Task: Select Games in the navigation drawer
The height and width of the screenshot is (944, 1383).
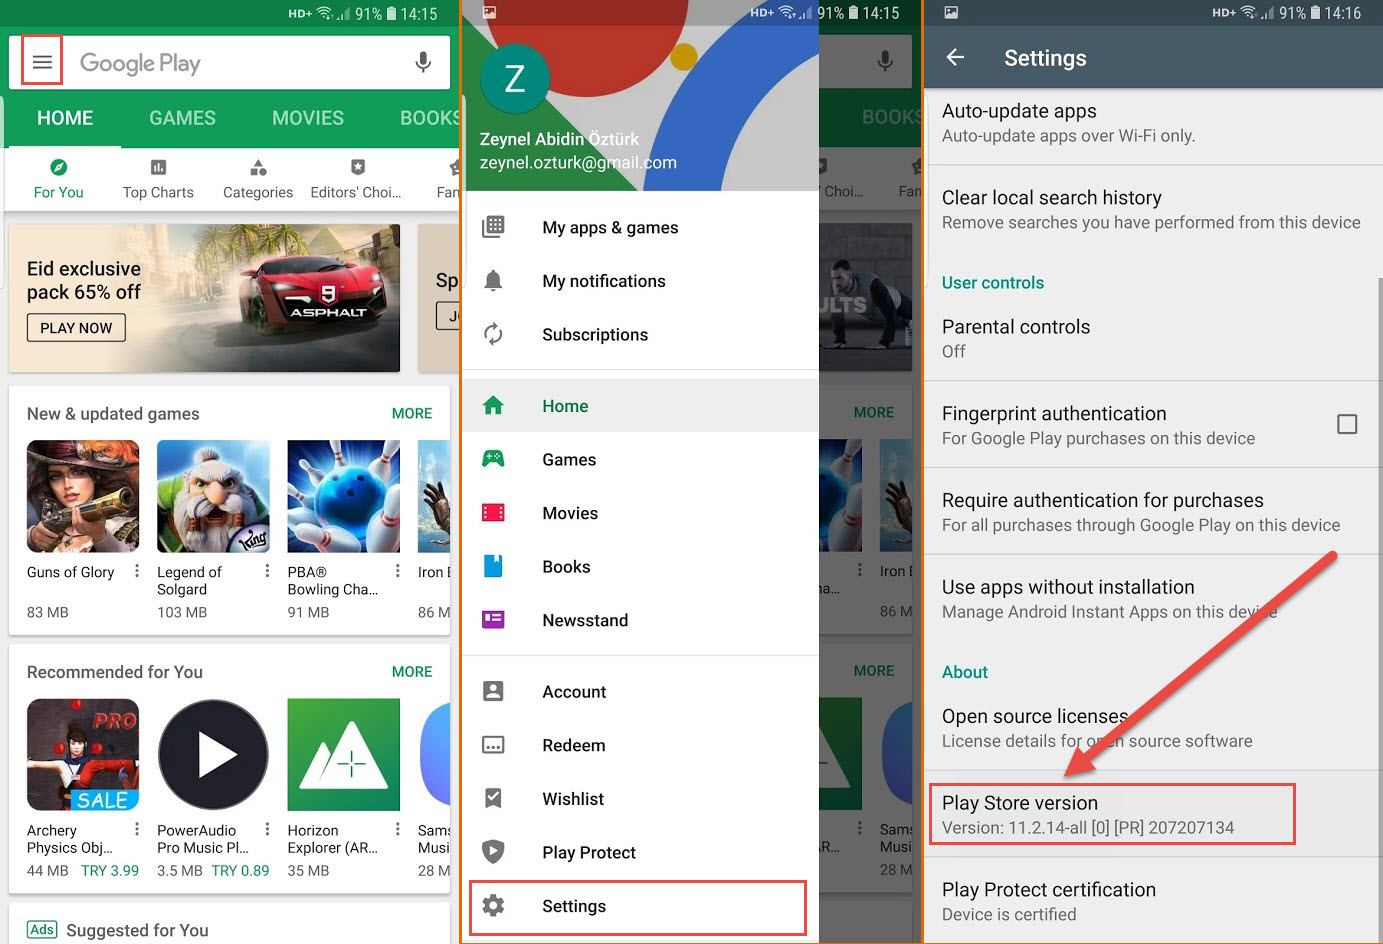Action: click(641, 460)
